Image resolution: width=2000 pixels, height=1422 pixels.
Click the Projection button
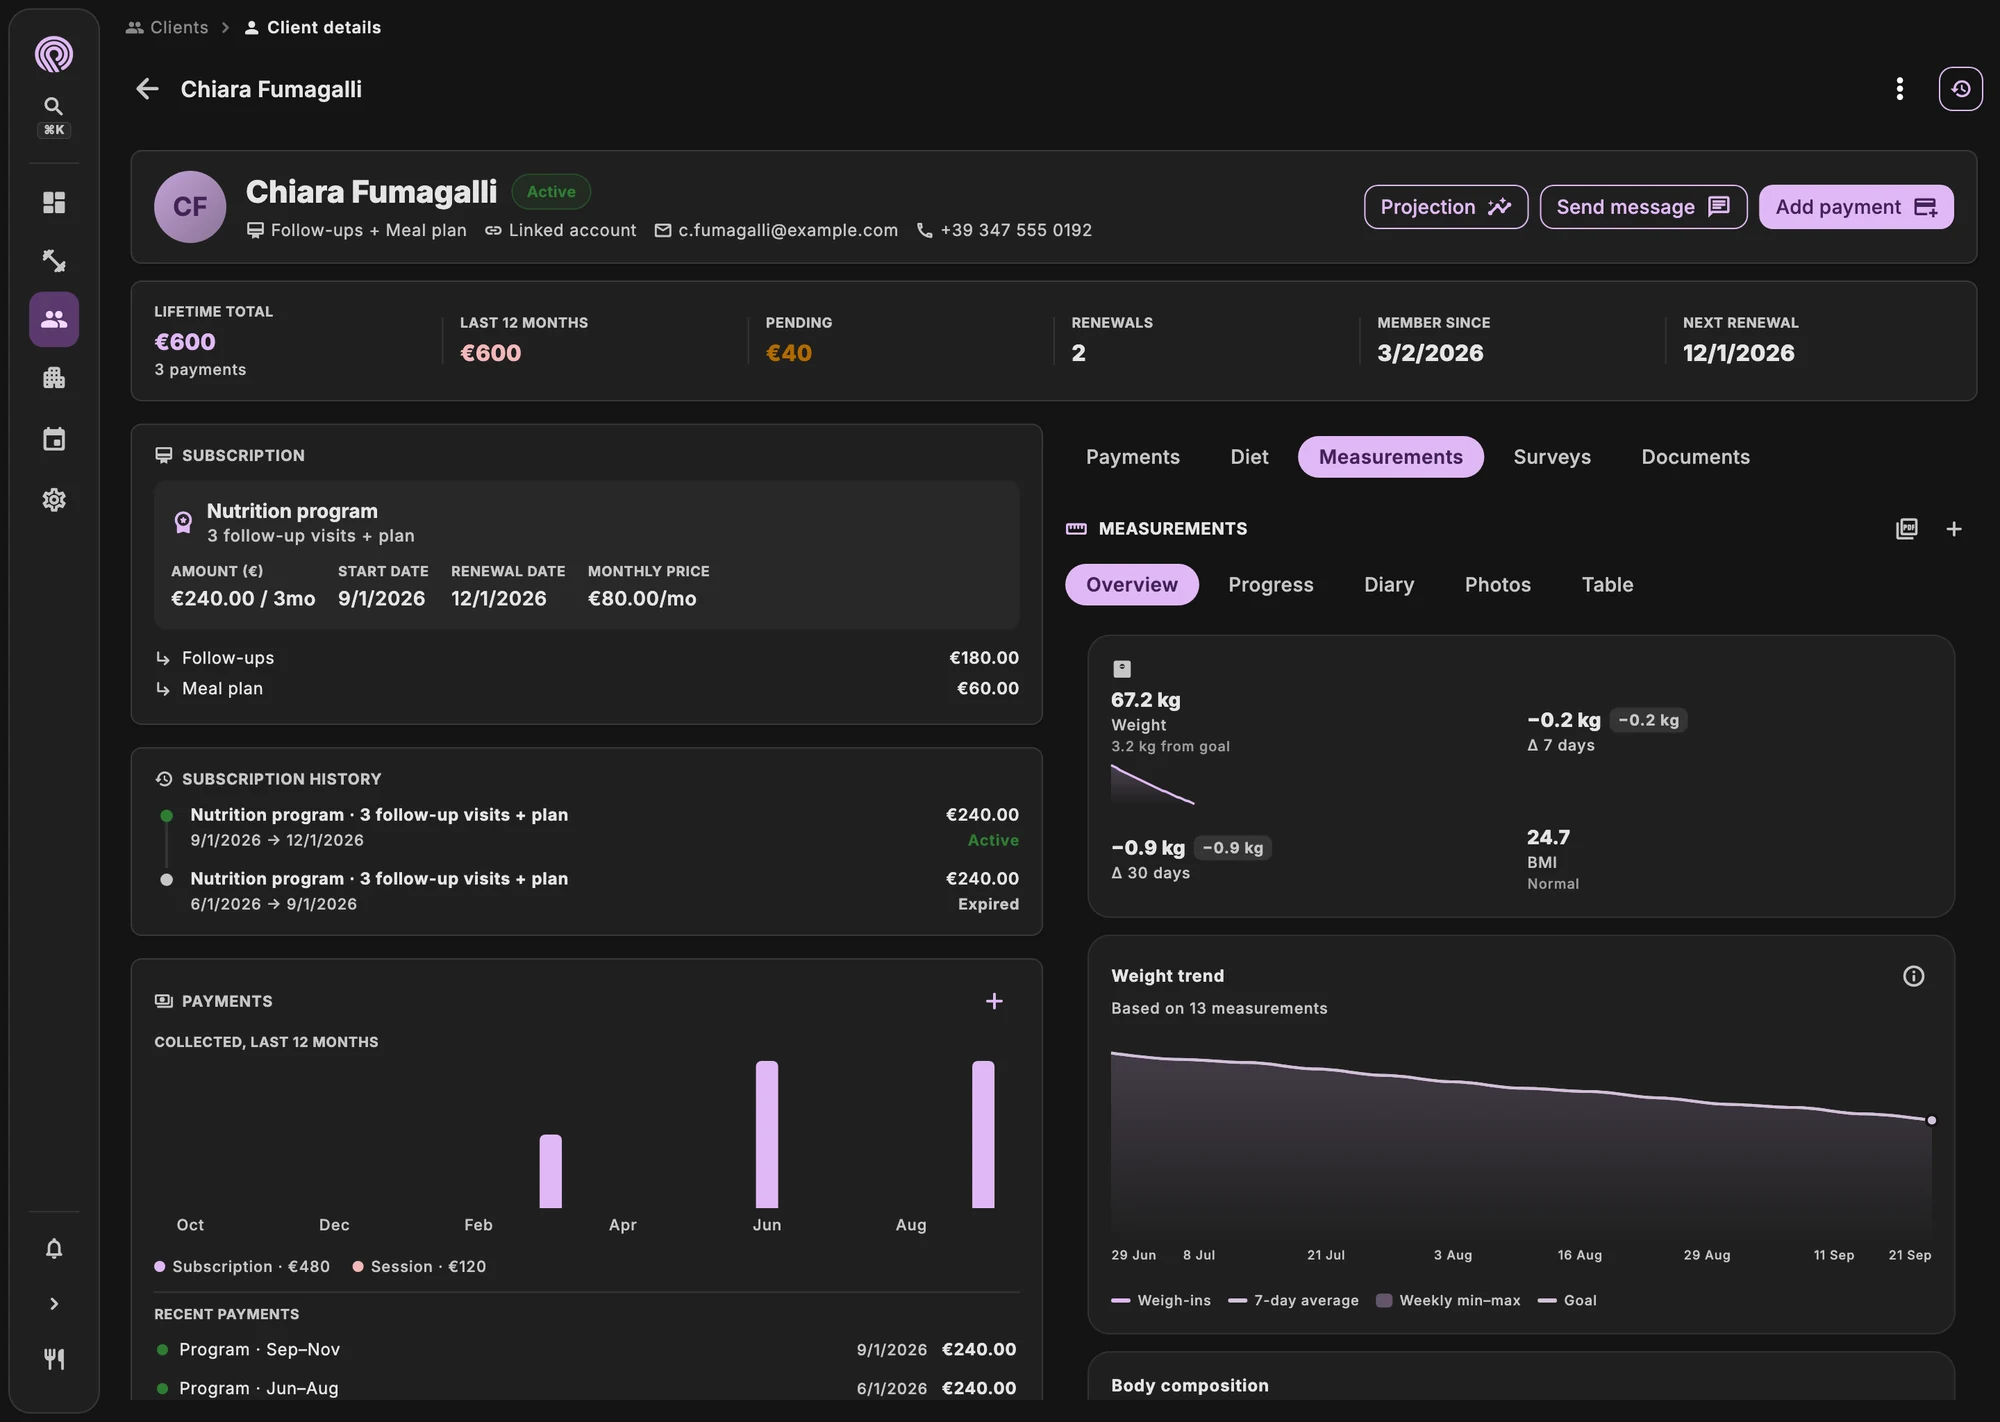click(x=1446, y=207)
